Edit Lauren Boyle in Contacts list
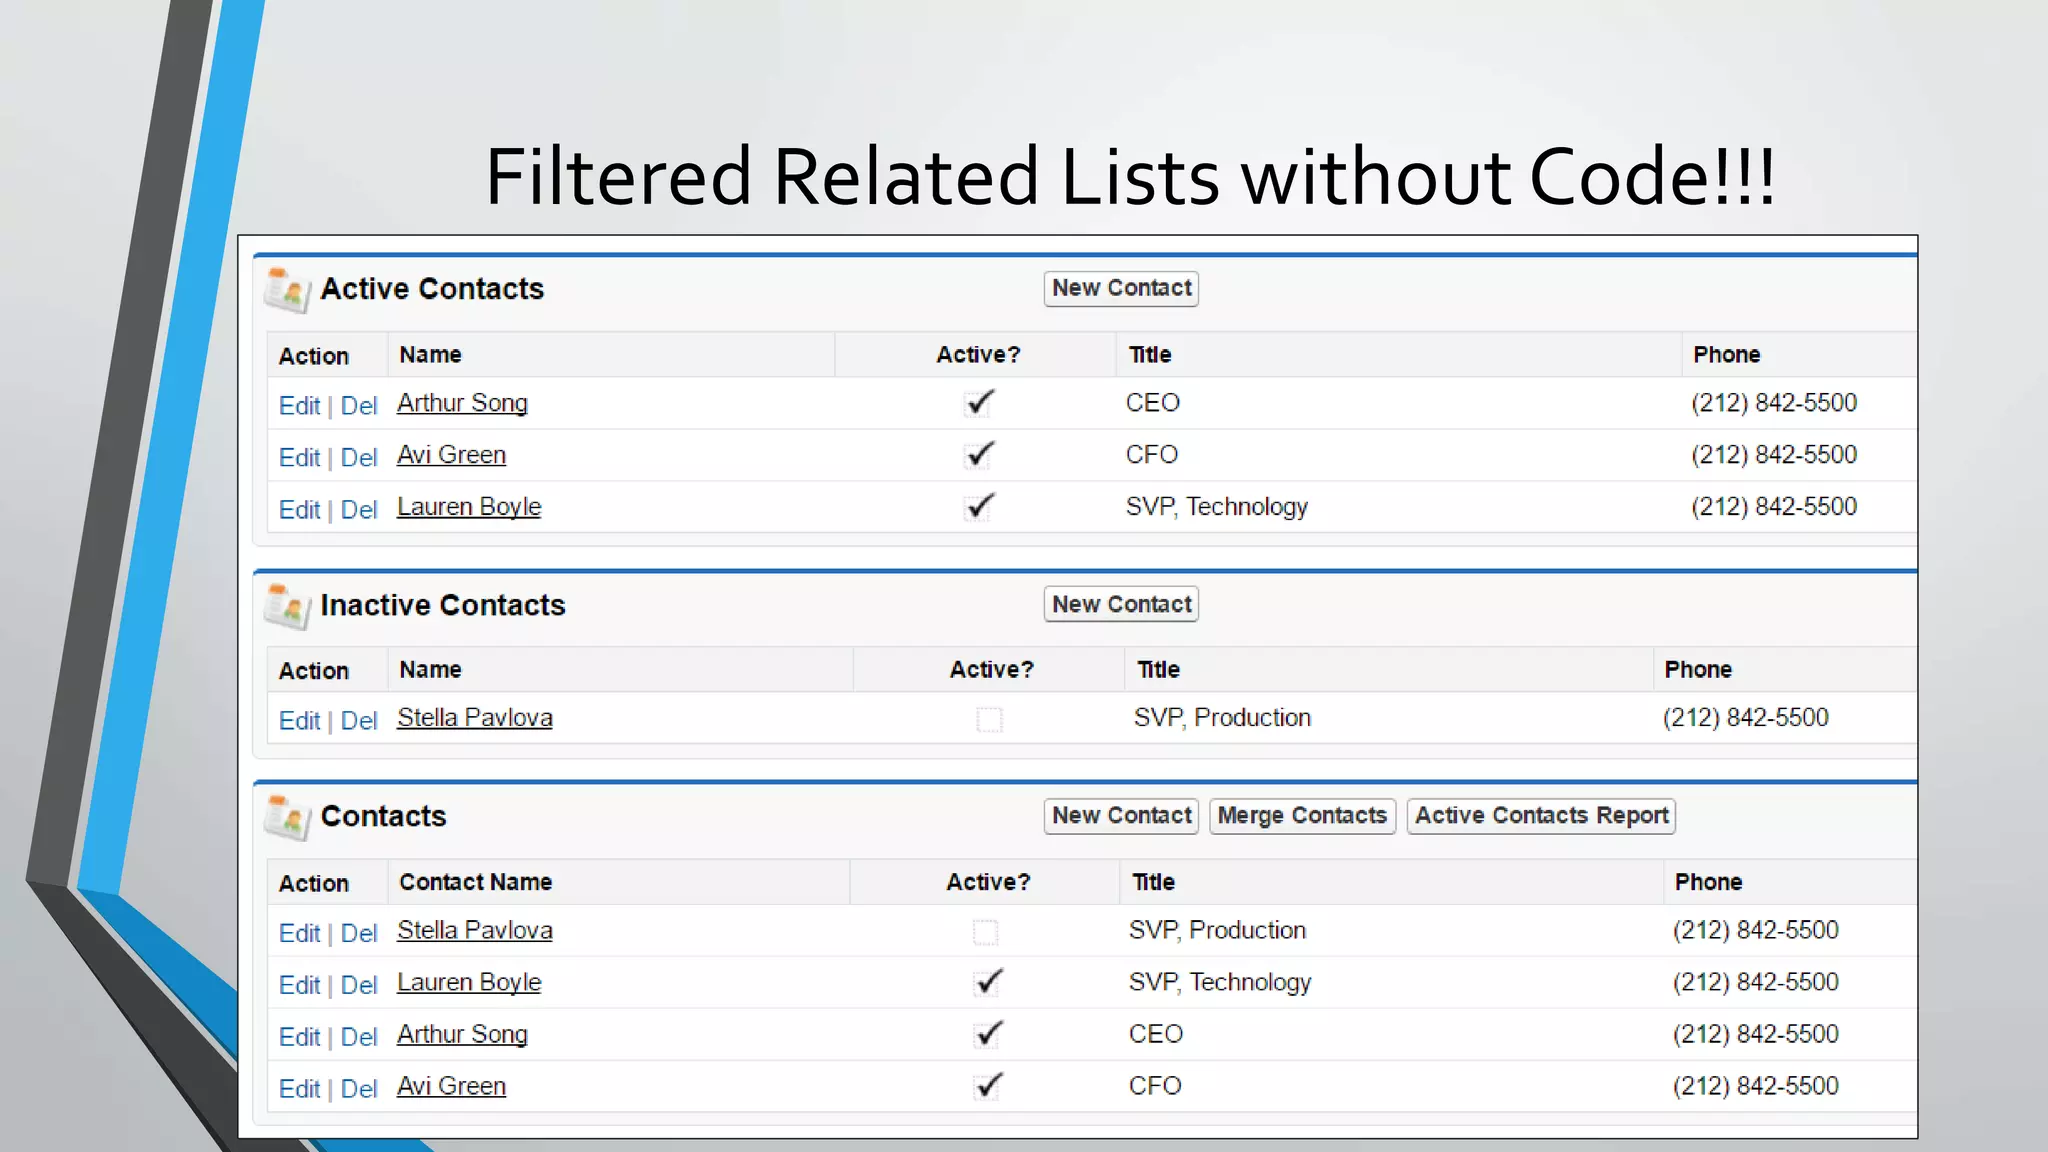Viewport: 2048px width, 1152px height. (x=299, y=986)
